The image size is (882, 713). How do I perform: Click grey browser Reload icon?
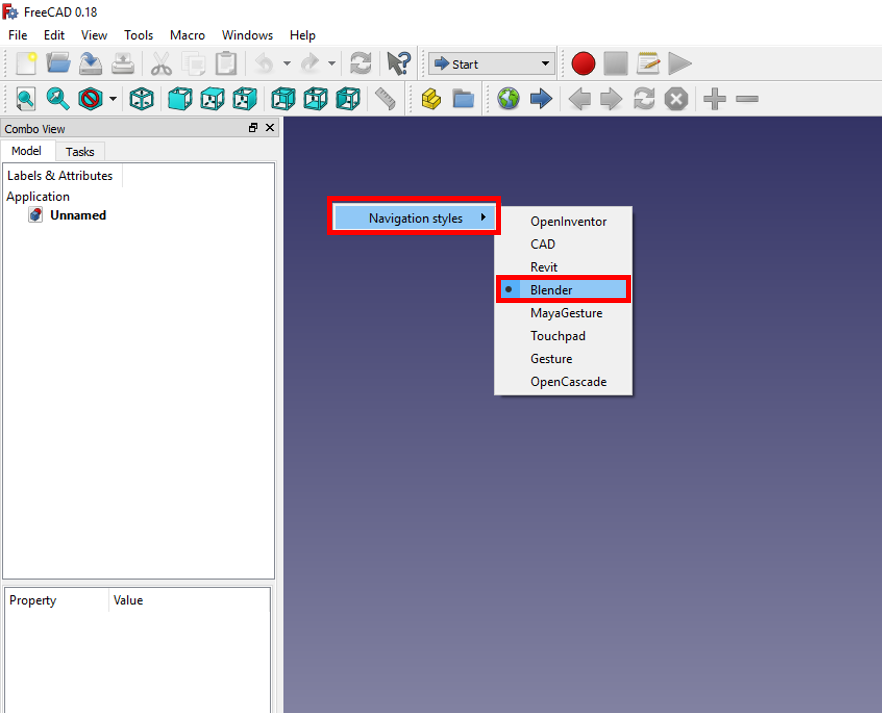644,99
